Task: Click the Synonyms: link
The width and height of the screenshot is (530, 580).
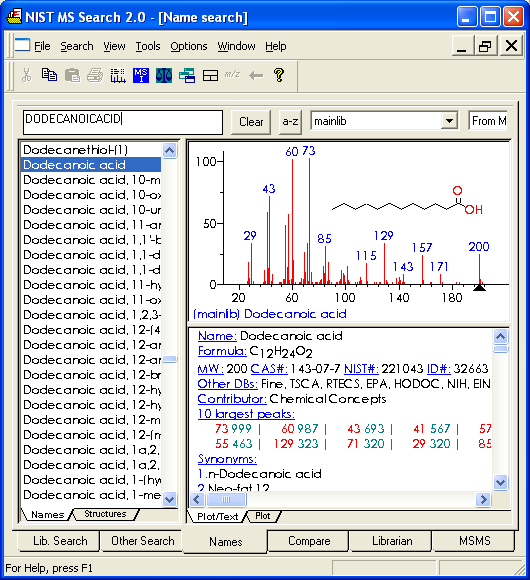Action: (x=227, y=459)
